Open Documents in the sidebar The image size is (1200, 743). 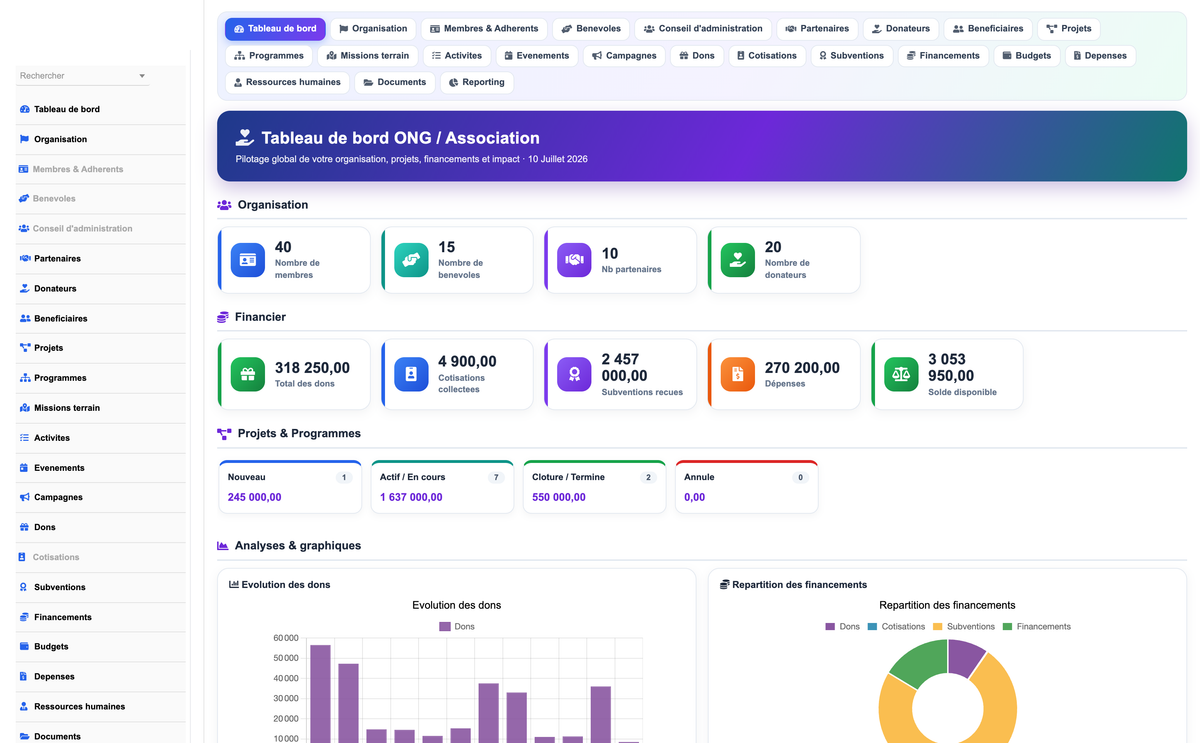pos(101,735)
